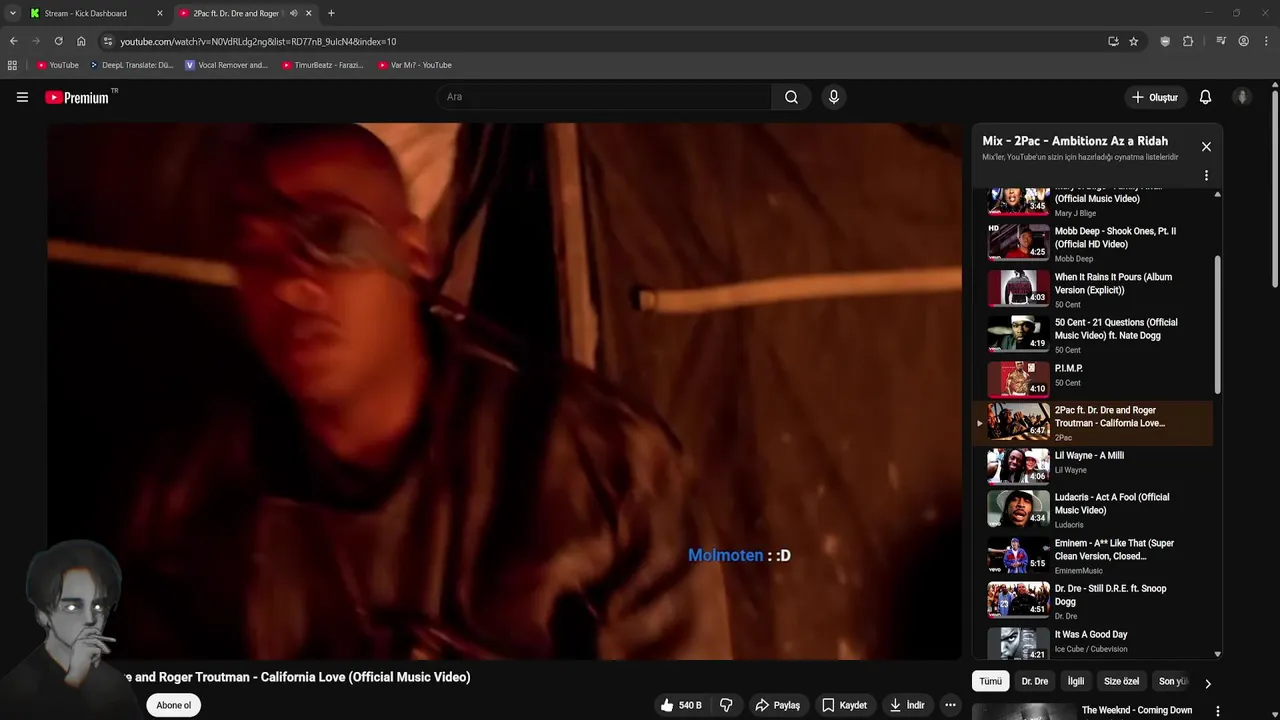Bookmark this page with star icon

click(x=1133, y=41)
